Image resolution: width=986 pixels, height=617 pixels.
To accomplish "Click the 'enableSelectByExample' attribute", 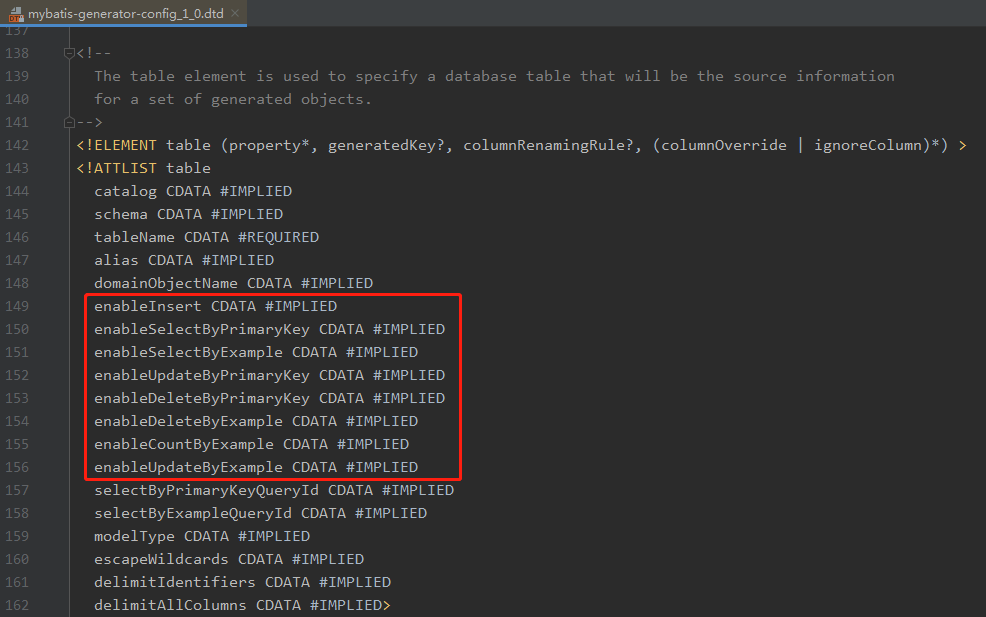I will click(189, 352).
